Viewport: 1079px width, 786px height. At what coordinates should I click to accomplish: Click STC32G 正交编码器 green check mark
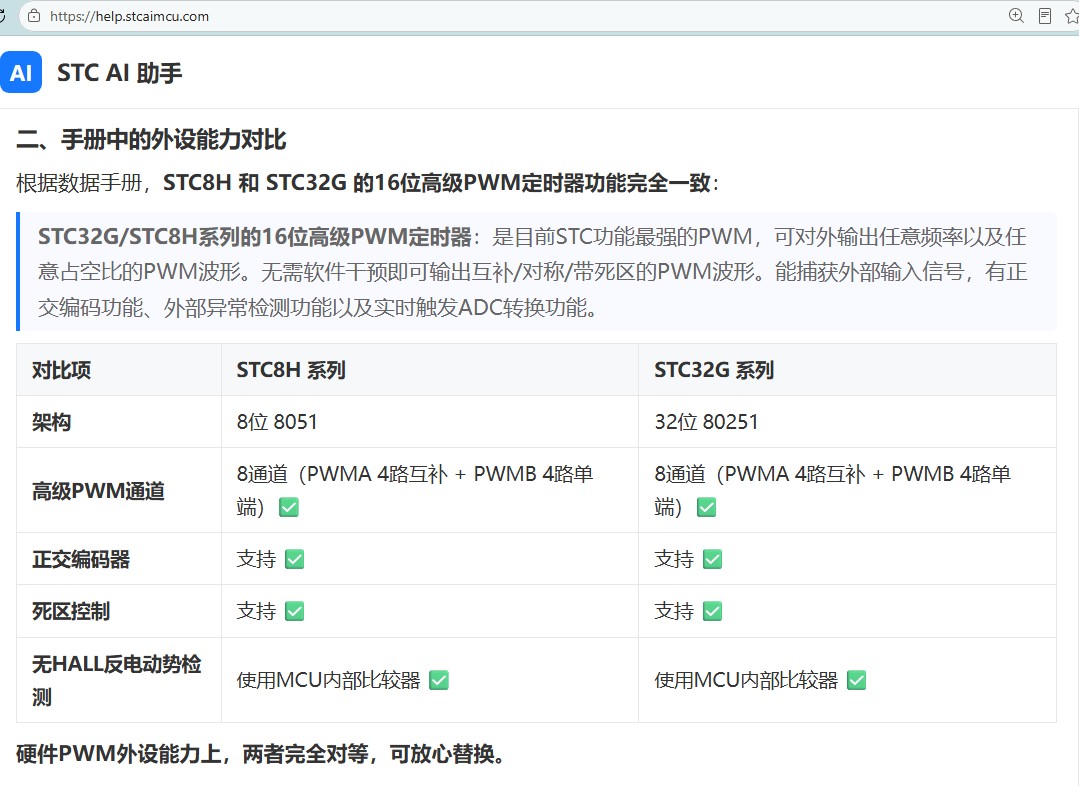coord(712,560)
